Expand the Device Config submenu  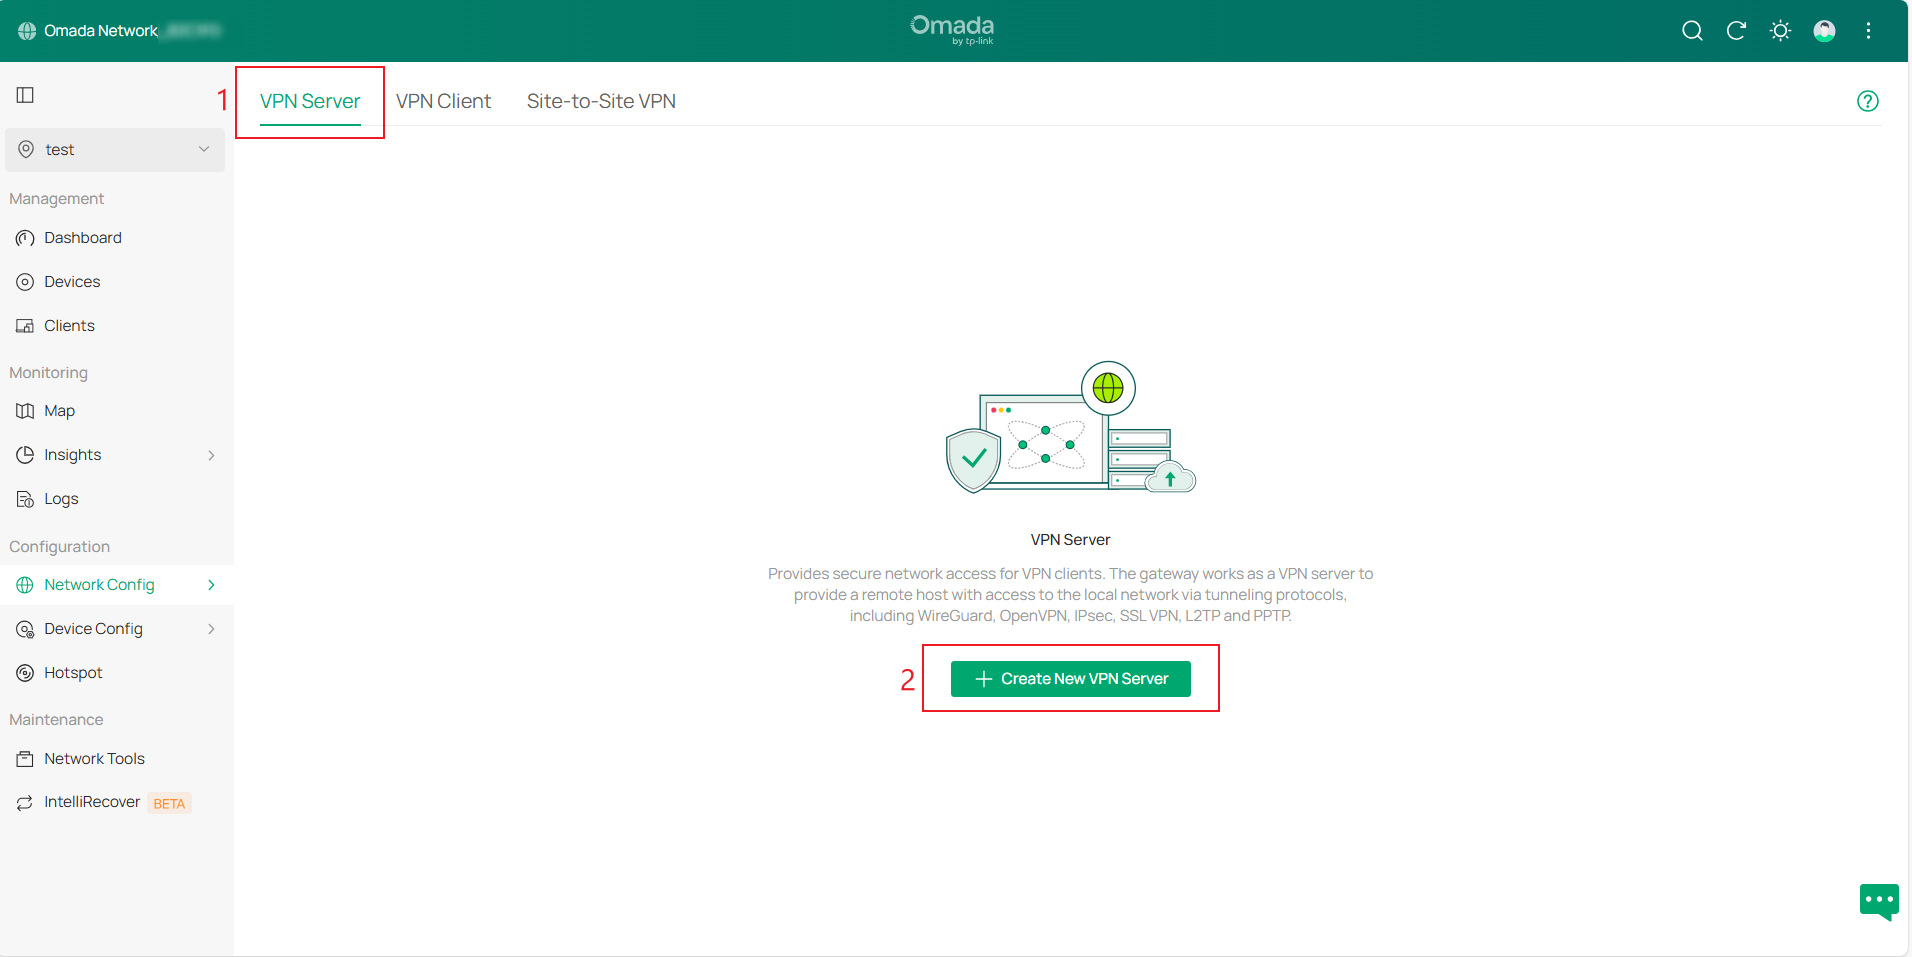(211, 628)
